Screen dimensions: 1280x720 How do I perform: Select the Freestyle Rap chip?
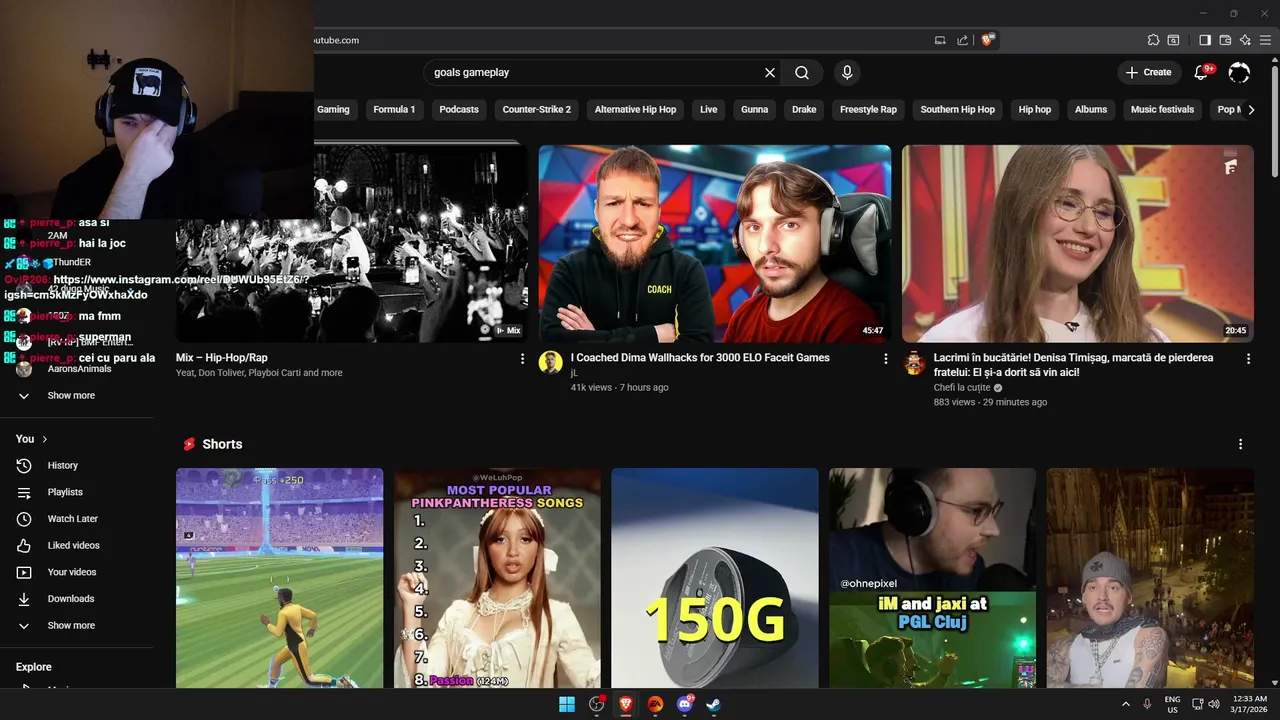(868, 109)
